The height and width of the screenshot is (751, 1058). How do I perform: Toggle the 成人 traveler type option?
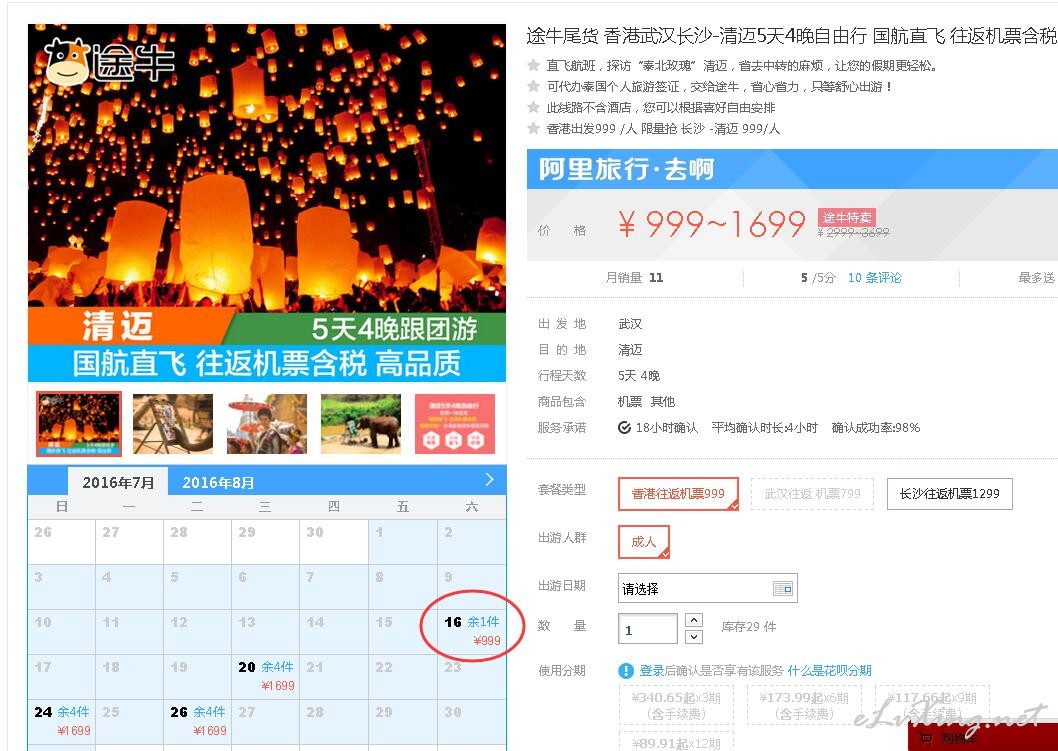click(x=644, y=542)
